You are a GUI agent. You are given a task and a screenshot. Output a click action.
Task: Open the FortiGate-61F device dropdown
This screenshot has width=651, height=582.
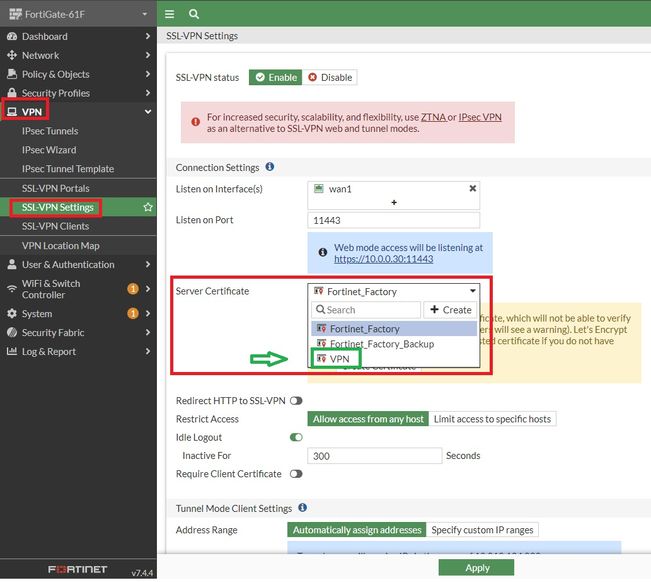145,14
